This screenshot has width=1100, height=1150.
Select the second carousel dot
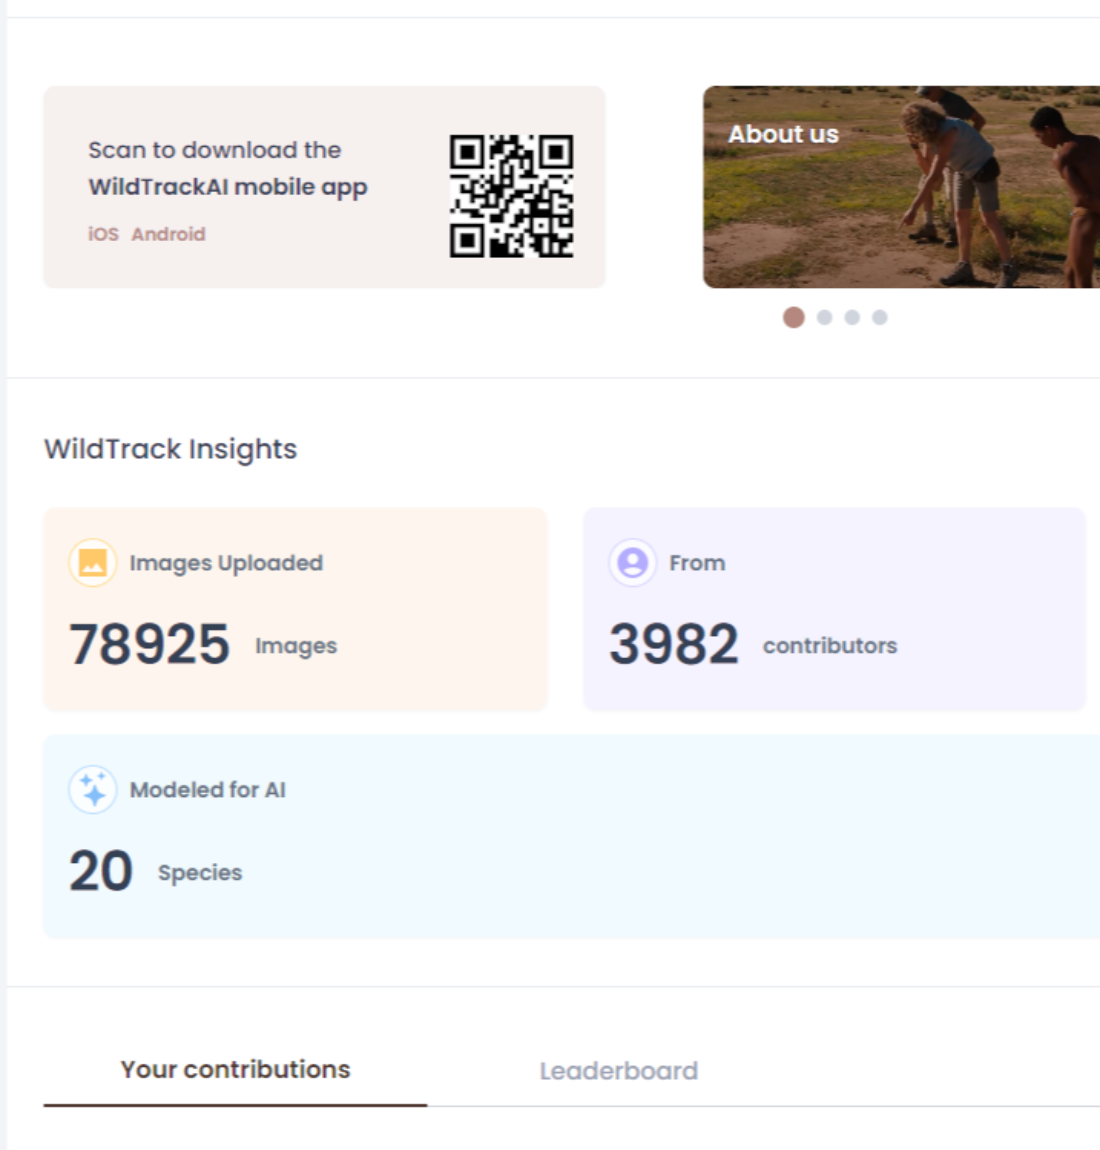[824, 318]
